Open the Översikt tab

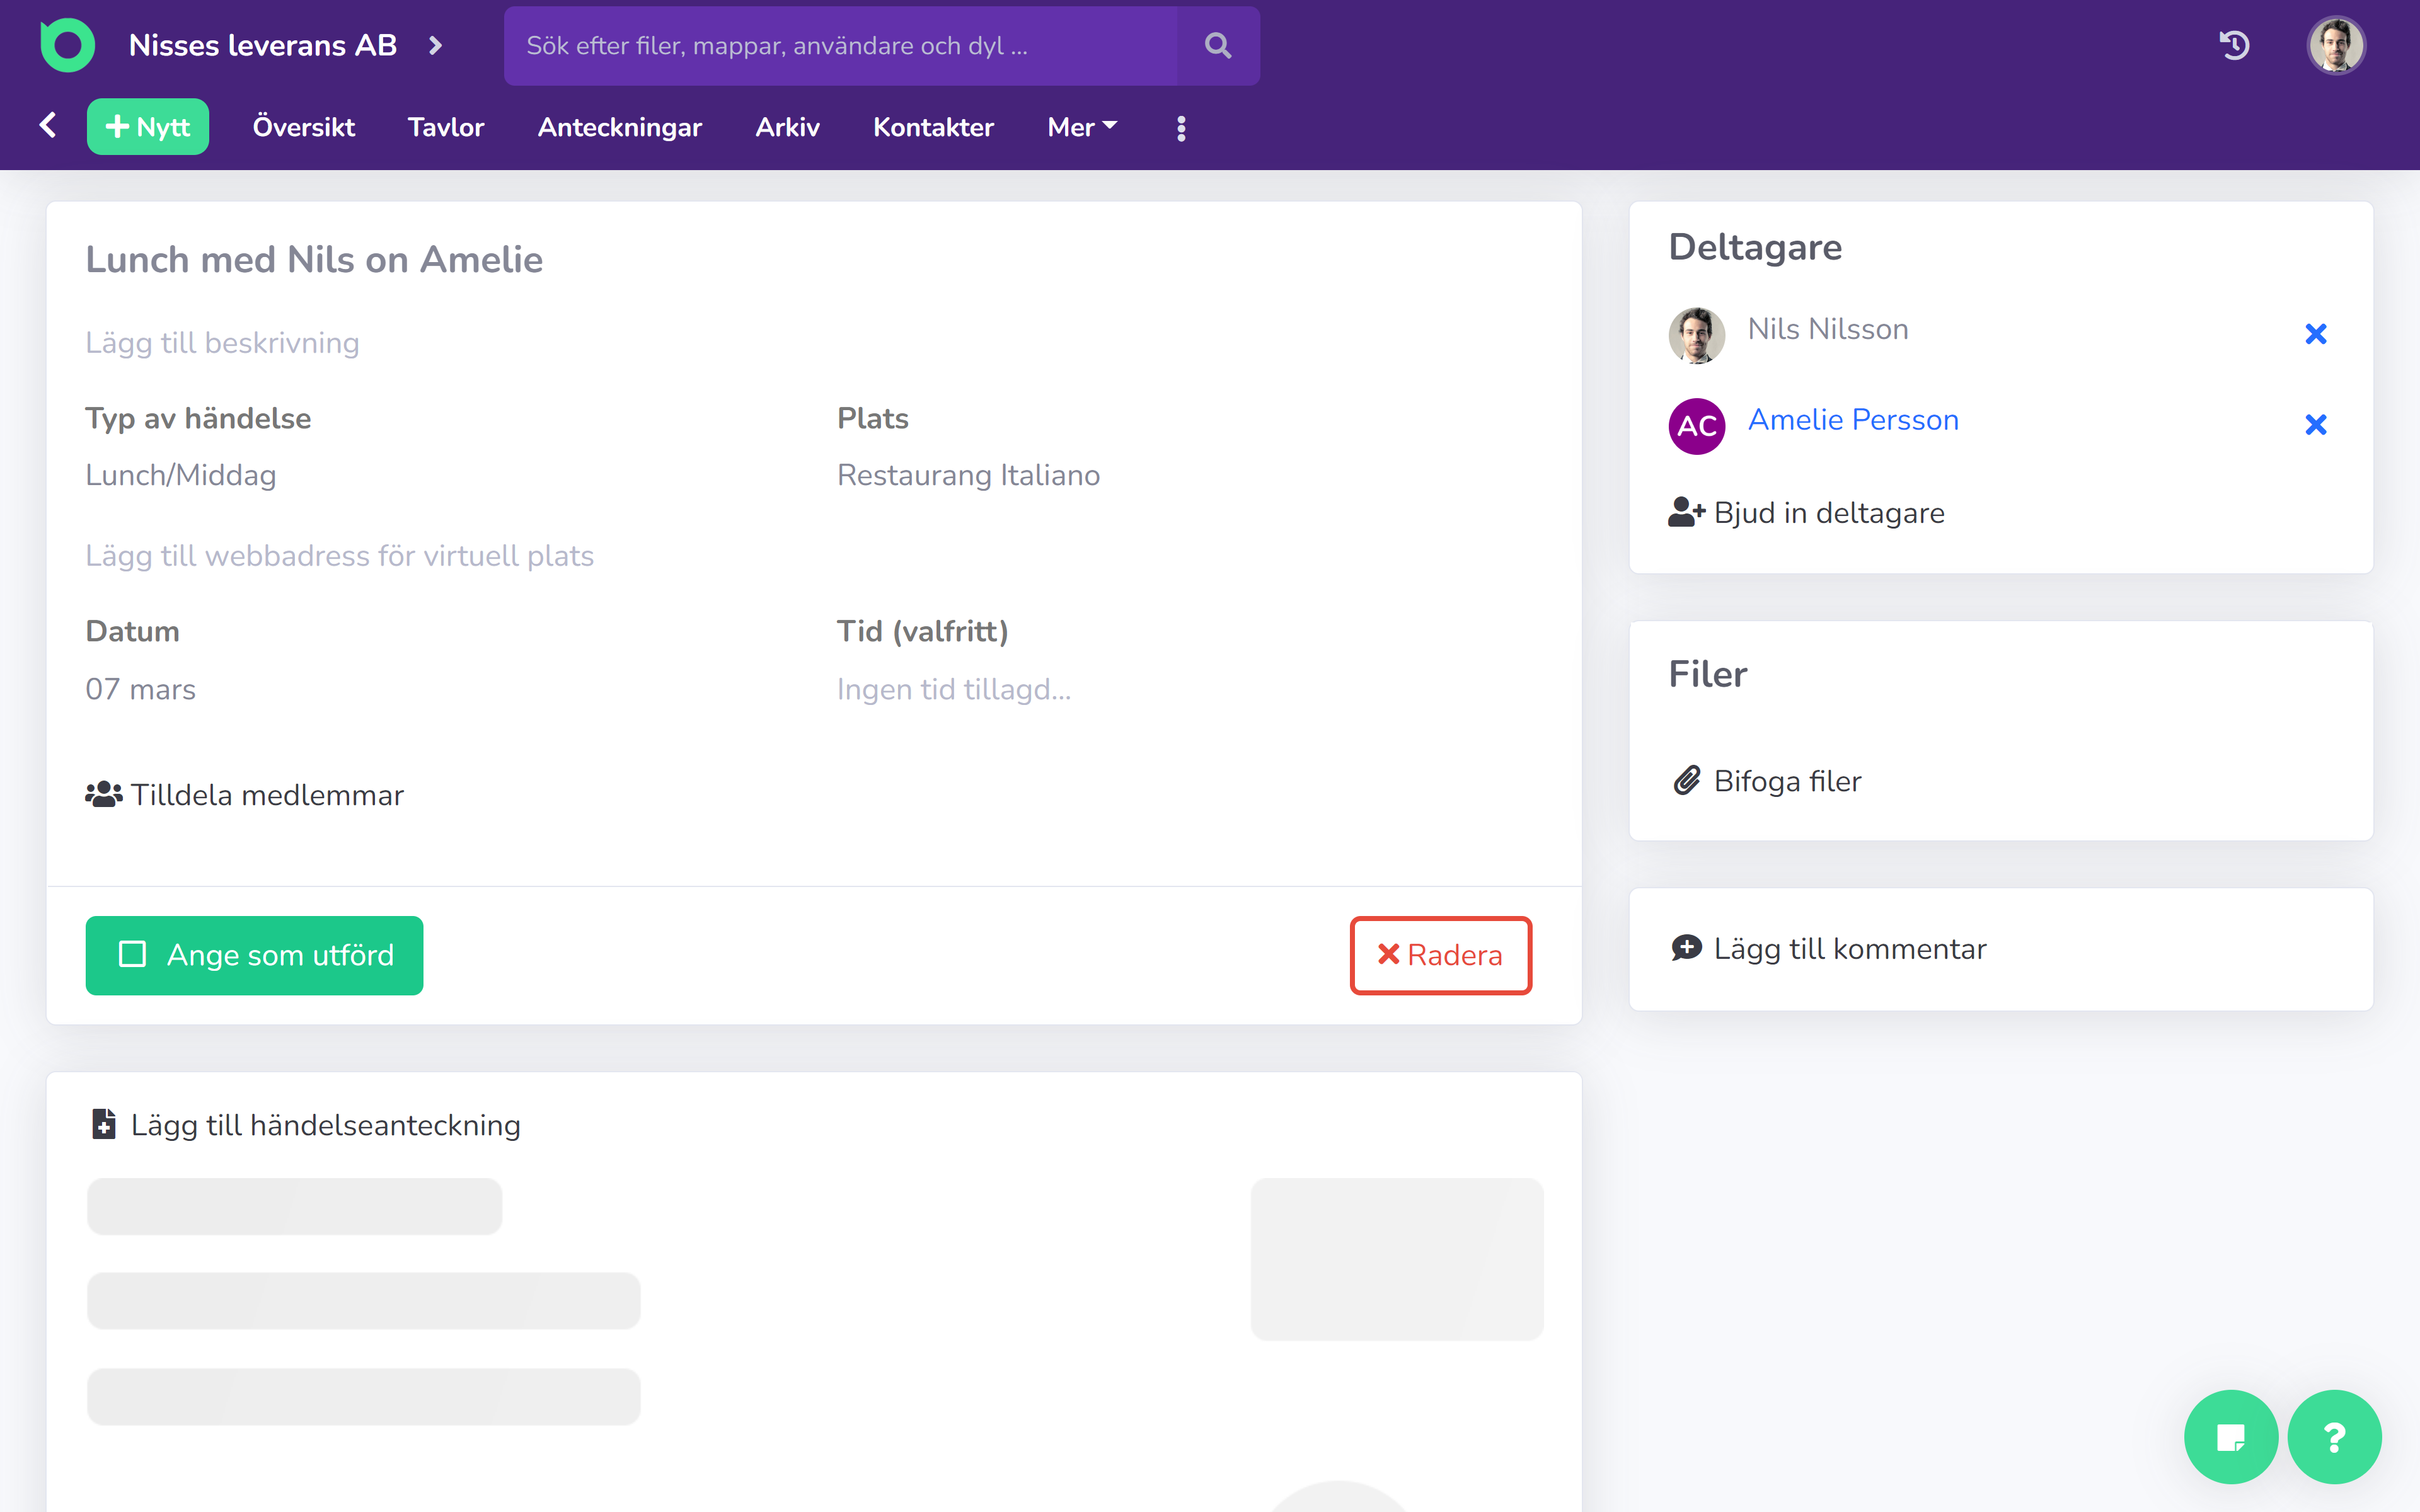pyautogui.click(x=304, y=127)
